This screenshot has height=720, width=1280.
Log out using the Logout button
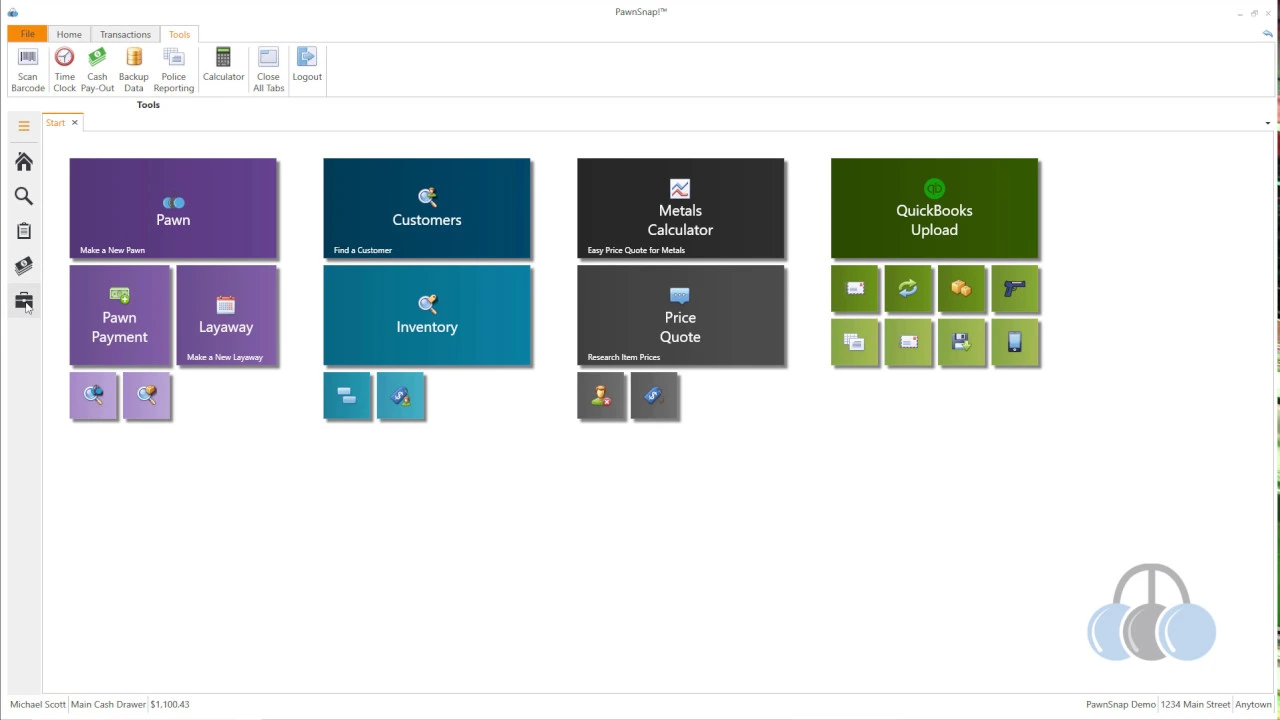pyautogui.click(x=307, y=65)
